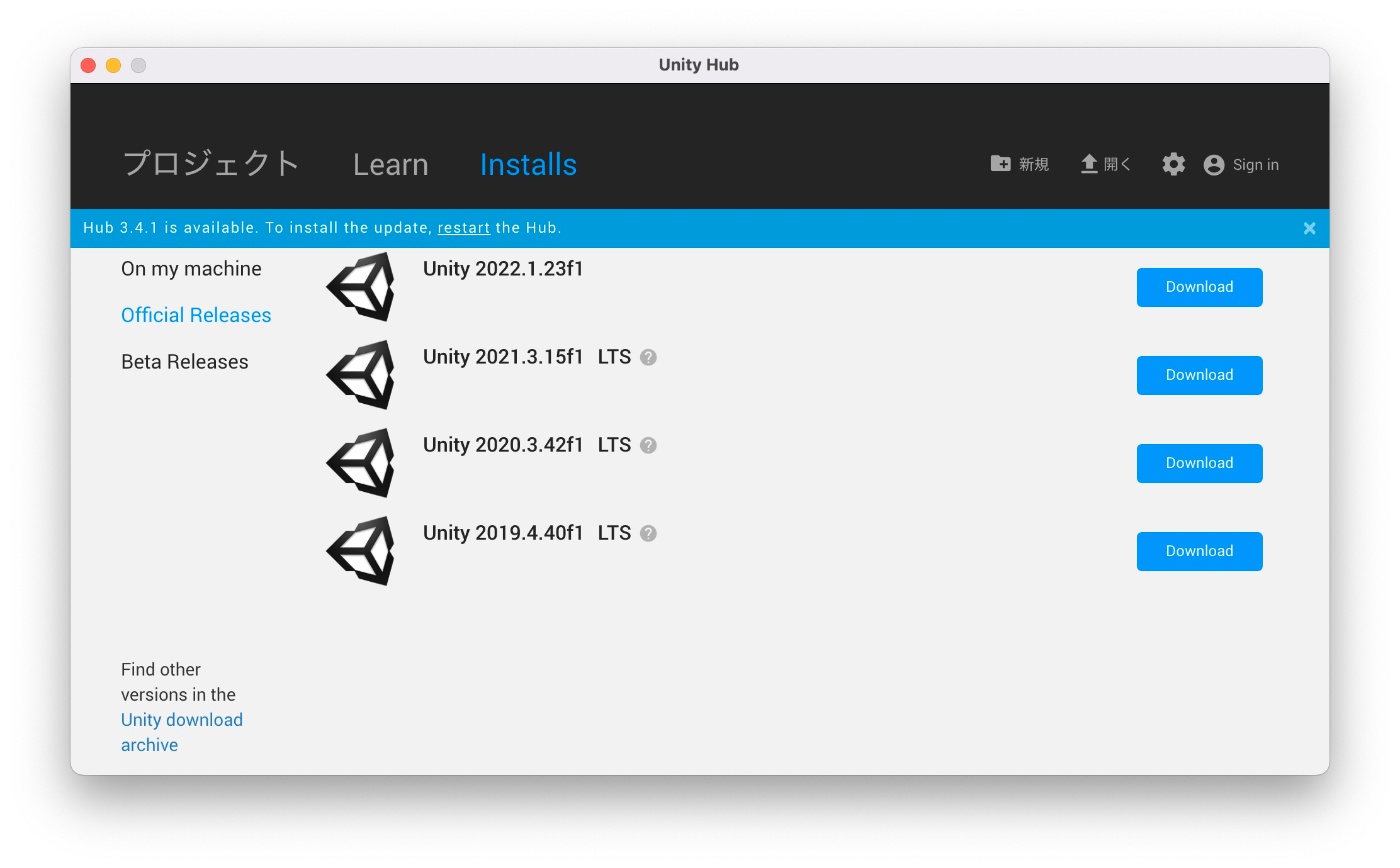Screen dimensions: 1400x868
Task: Click the Unity logo for version 2019.4.40f1
Action: pyautogui.click(x=361, y=551)
